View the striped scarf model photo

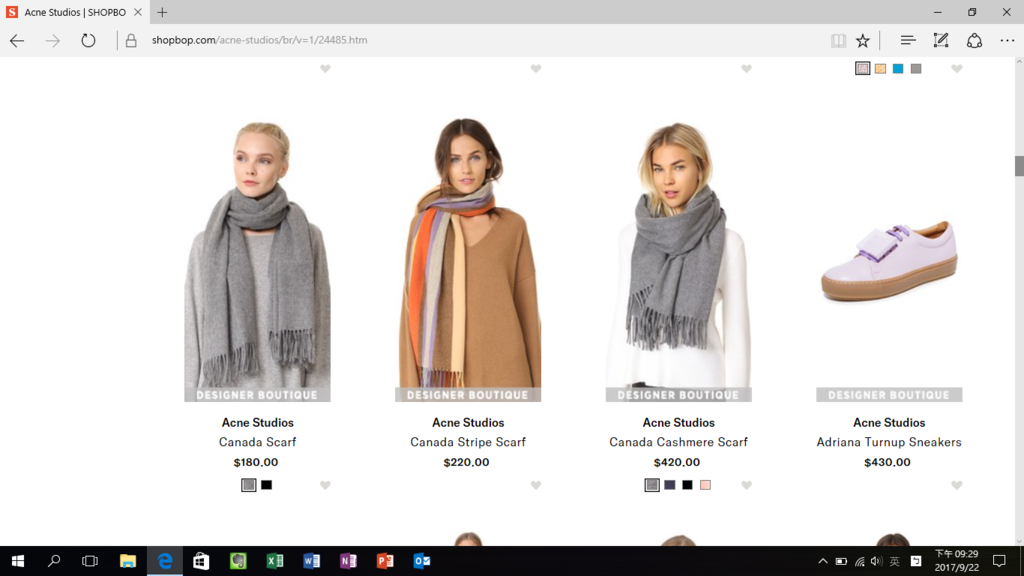[x=468, y=259]
